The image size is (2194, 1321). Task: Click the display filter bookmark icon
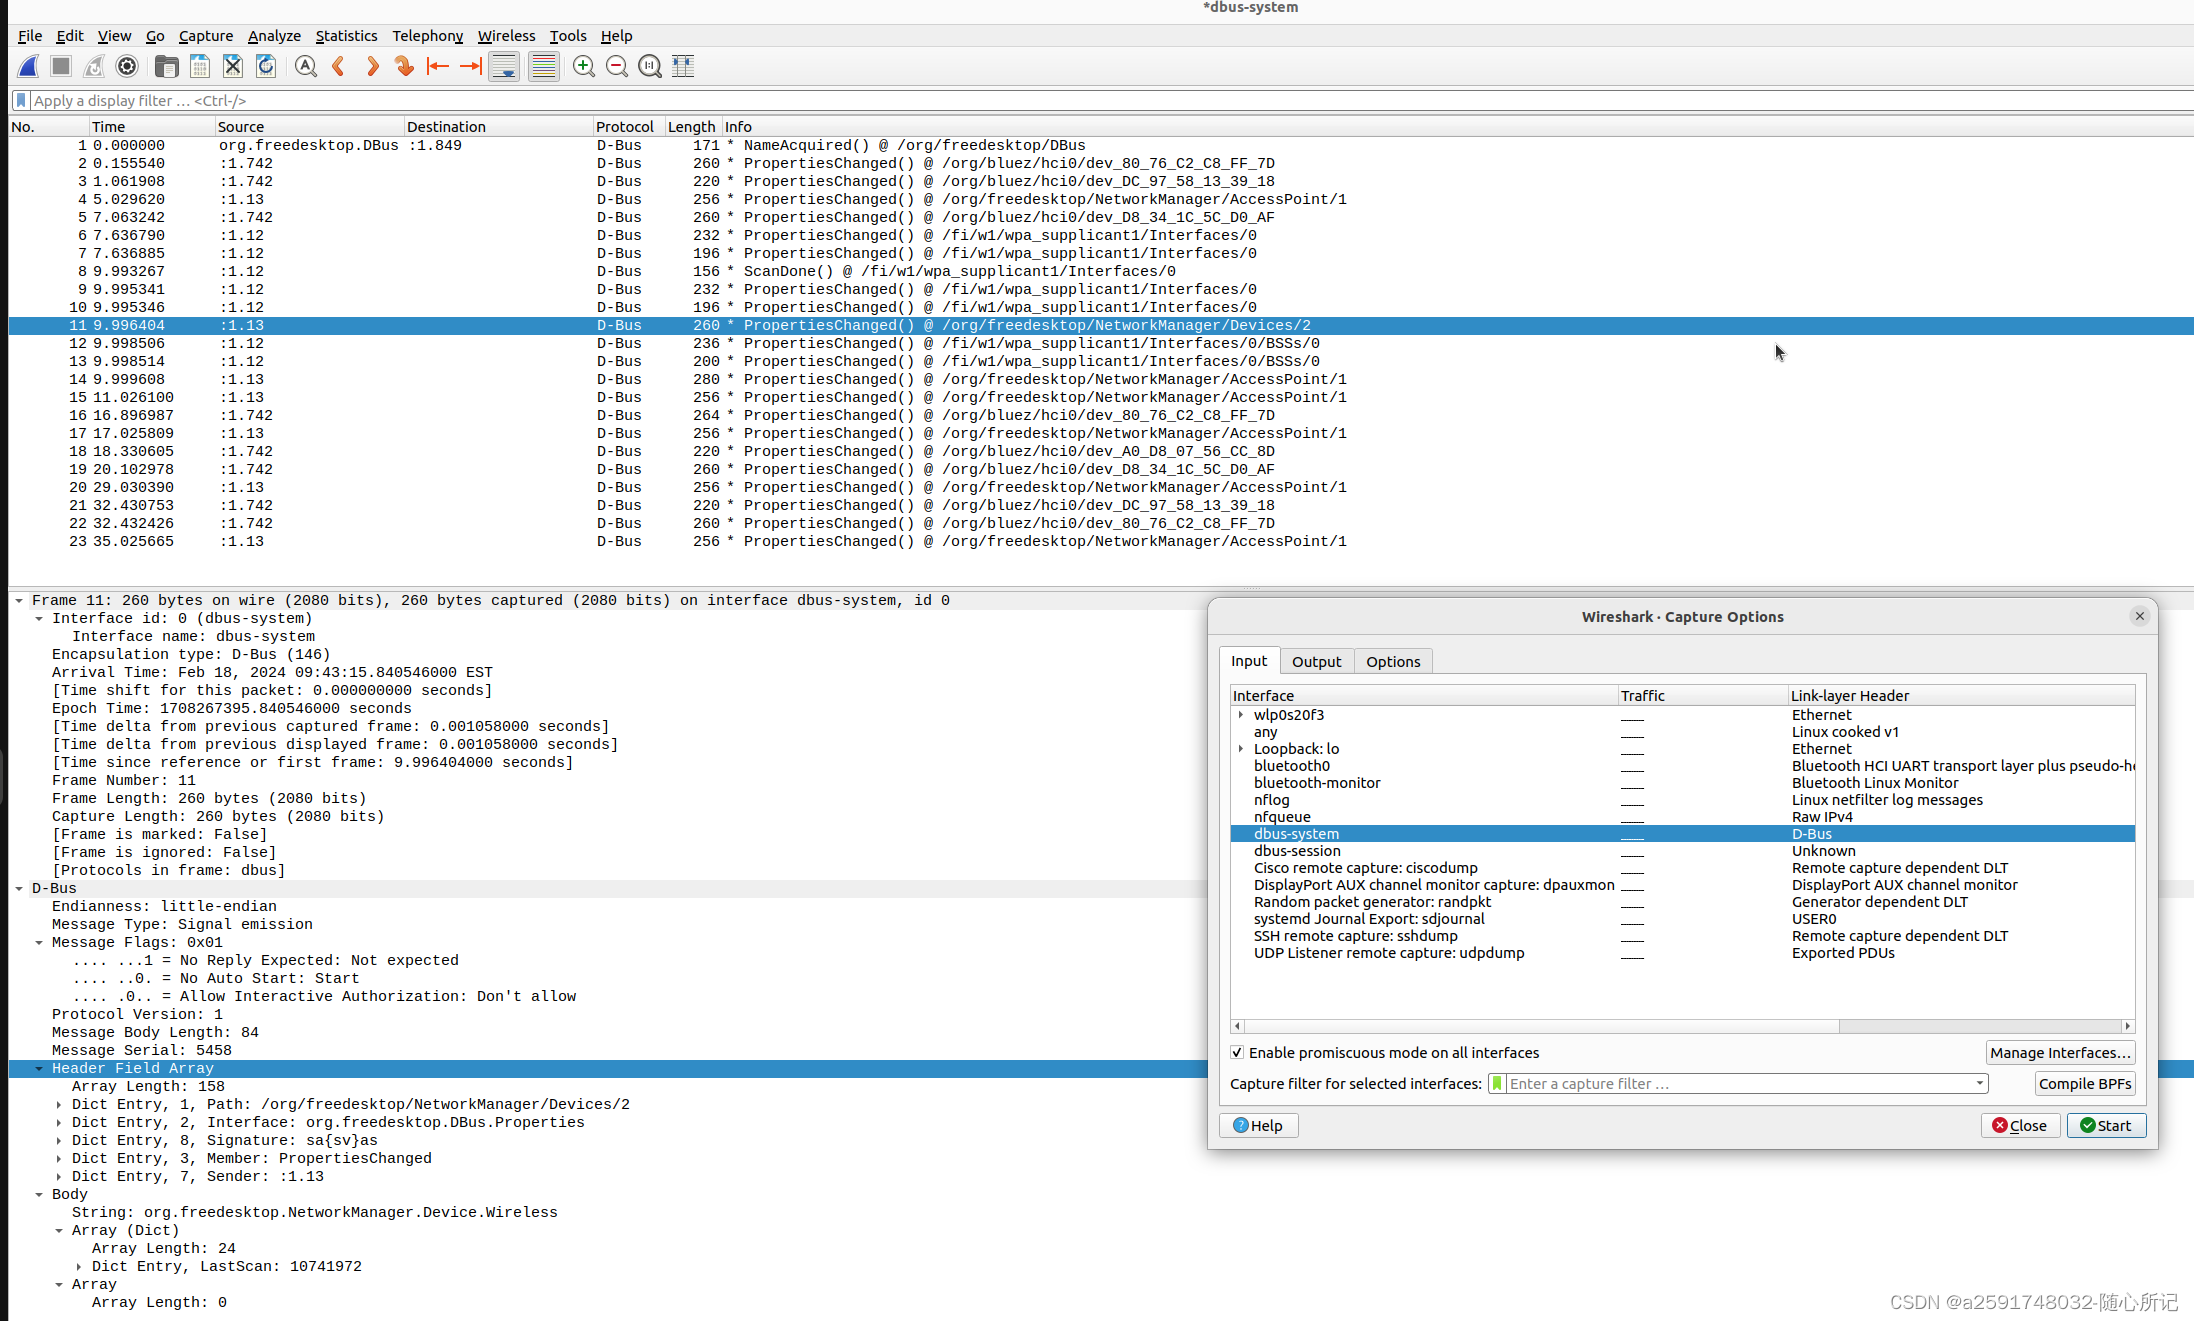[21, 100]
